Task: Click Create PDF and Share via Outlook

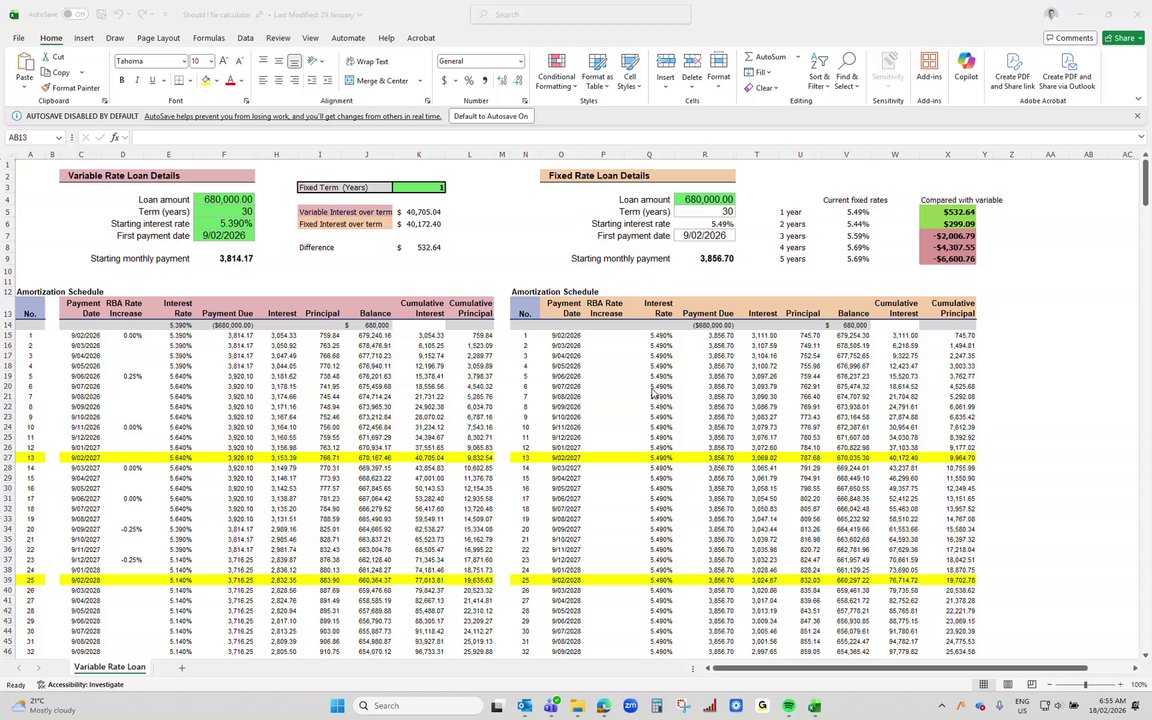Action: coord(1068,71)
